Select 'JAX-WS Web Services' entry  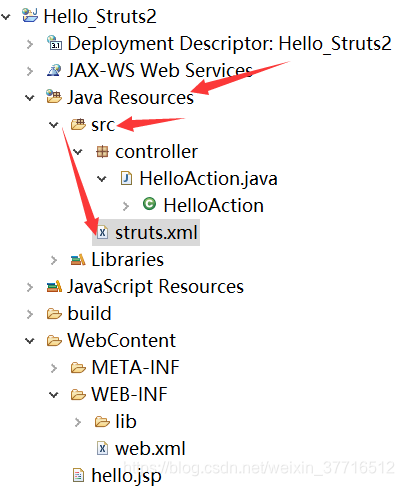pos(160,70)
